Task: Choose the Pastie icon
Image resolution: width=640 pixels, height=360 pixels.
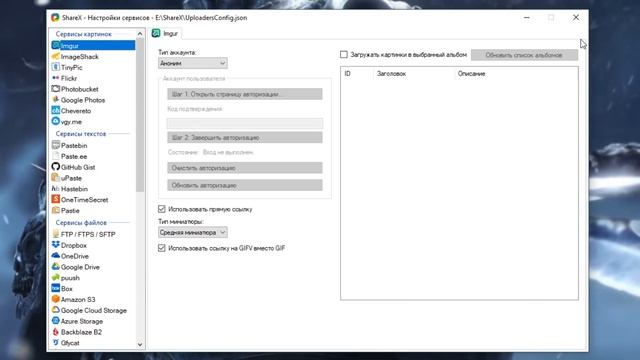Action: (x=56, y=210)
